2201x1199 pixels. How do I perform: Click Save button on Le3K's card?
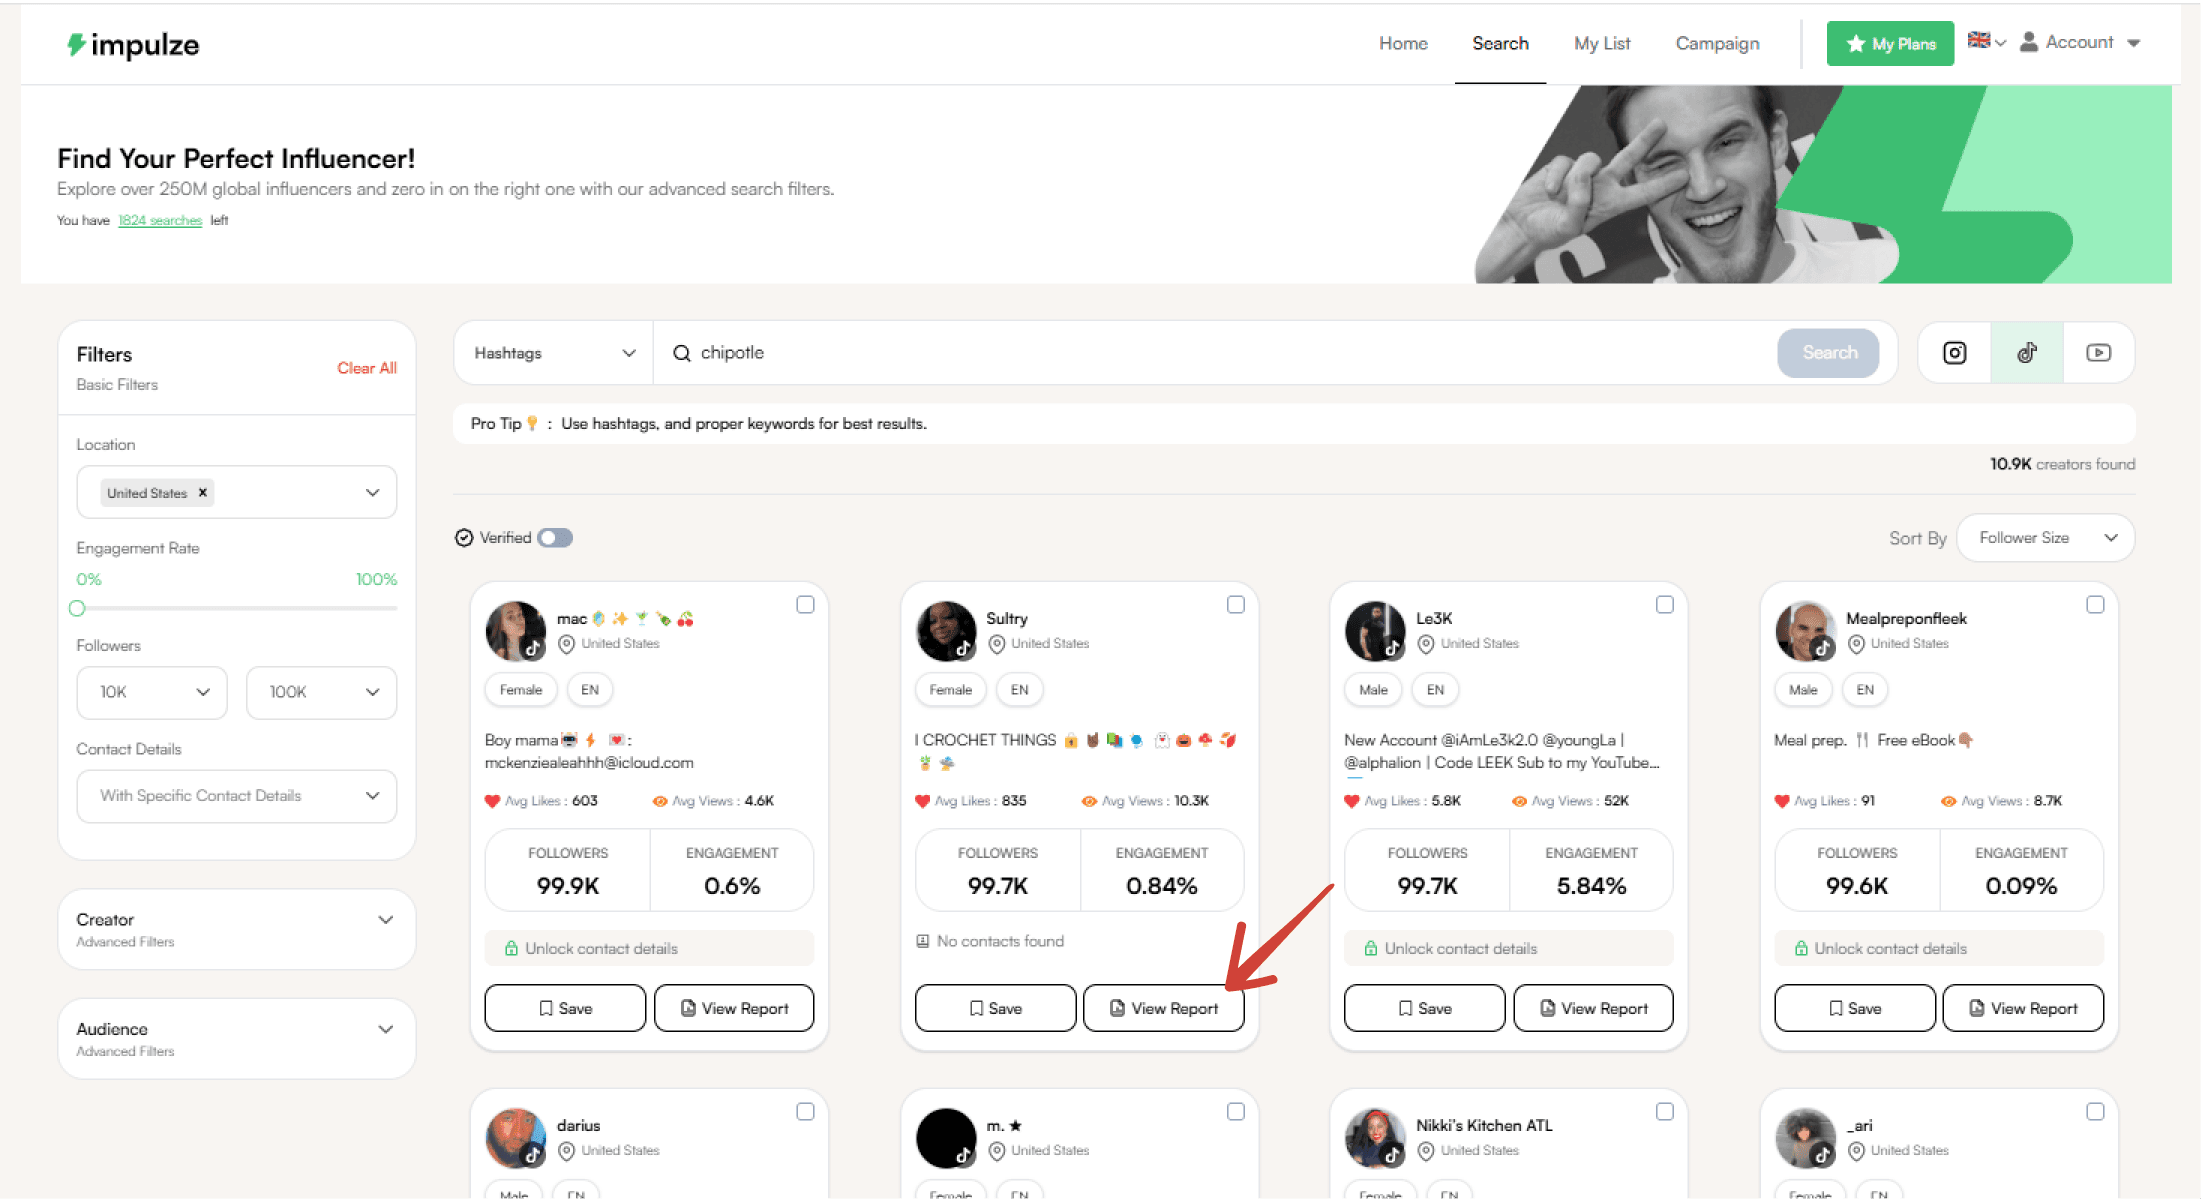[1422, 1010]
